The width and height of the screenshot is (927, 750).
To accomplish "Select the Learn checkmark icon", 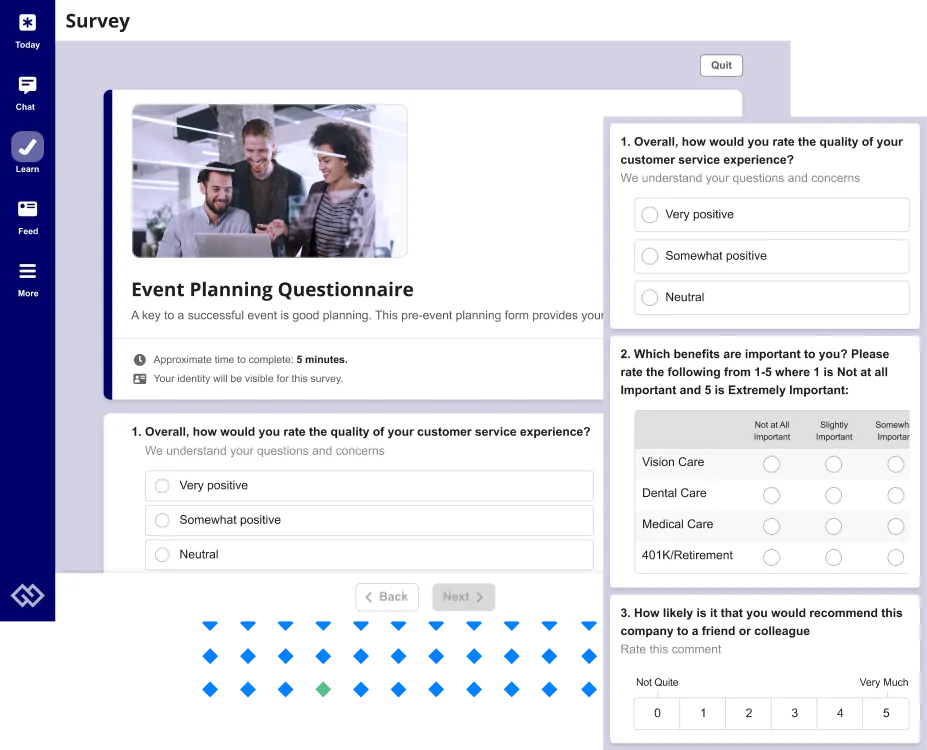I will click(27, 147).
